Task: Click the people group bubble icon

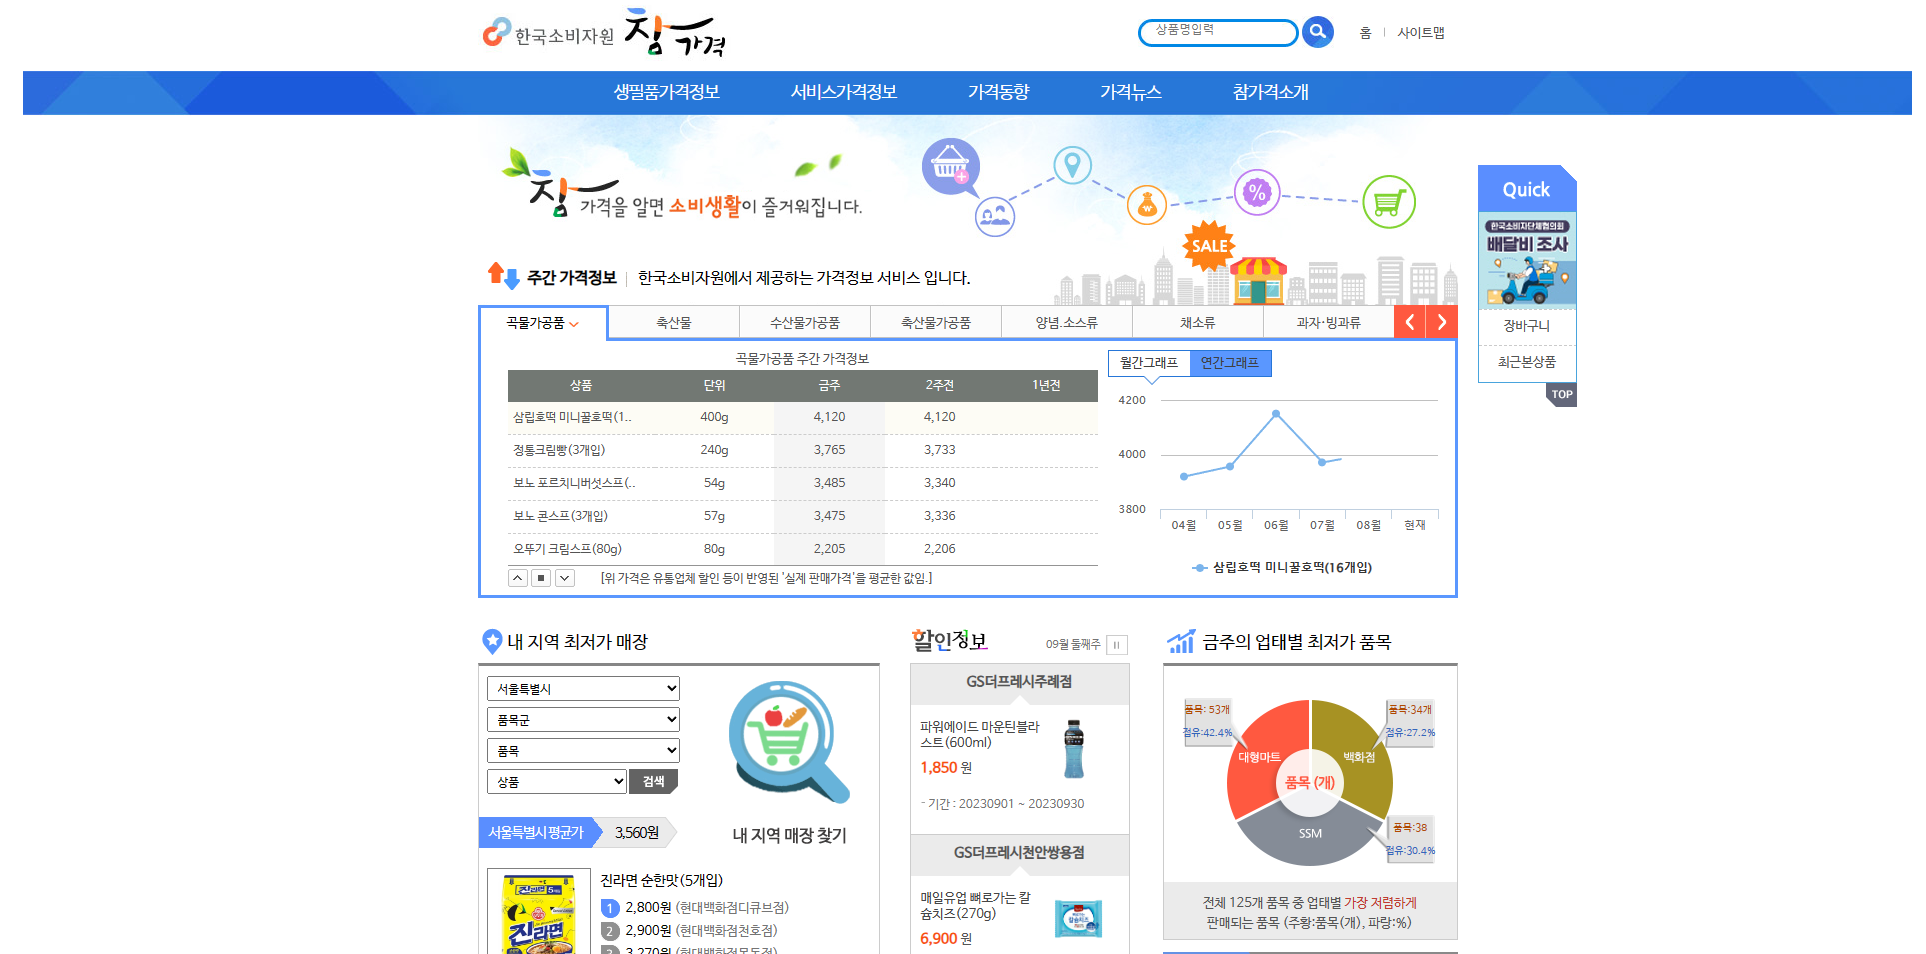Action: click(x=995, y=216)
